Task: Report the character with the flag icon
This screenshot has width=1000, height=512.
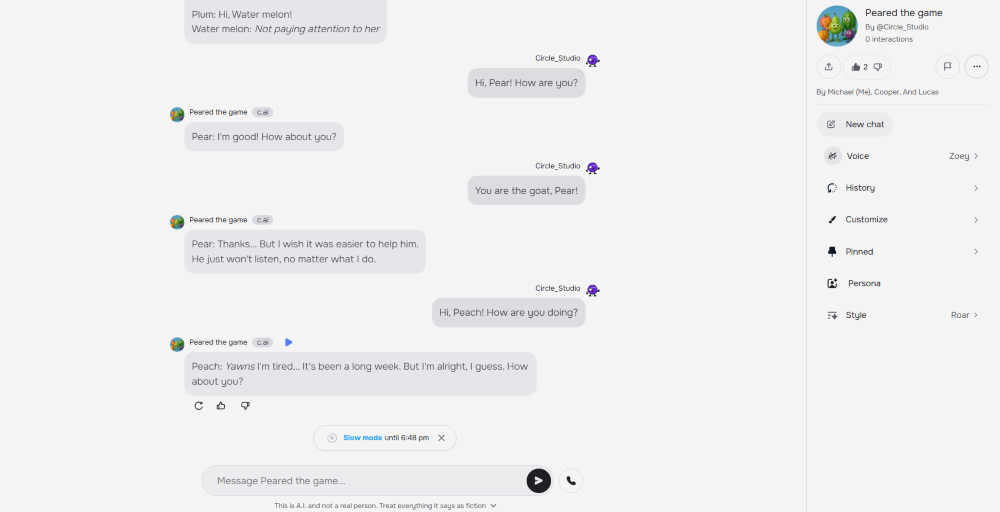Action: pyautogui.click(x=946, y=67)
